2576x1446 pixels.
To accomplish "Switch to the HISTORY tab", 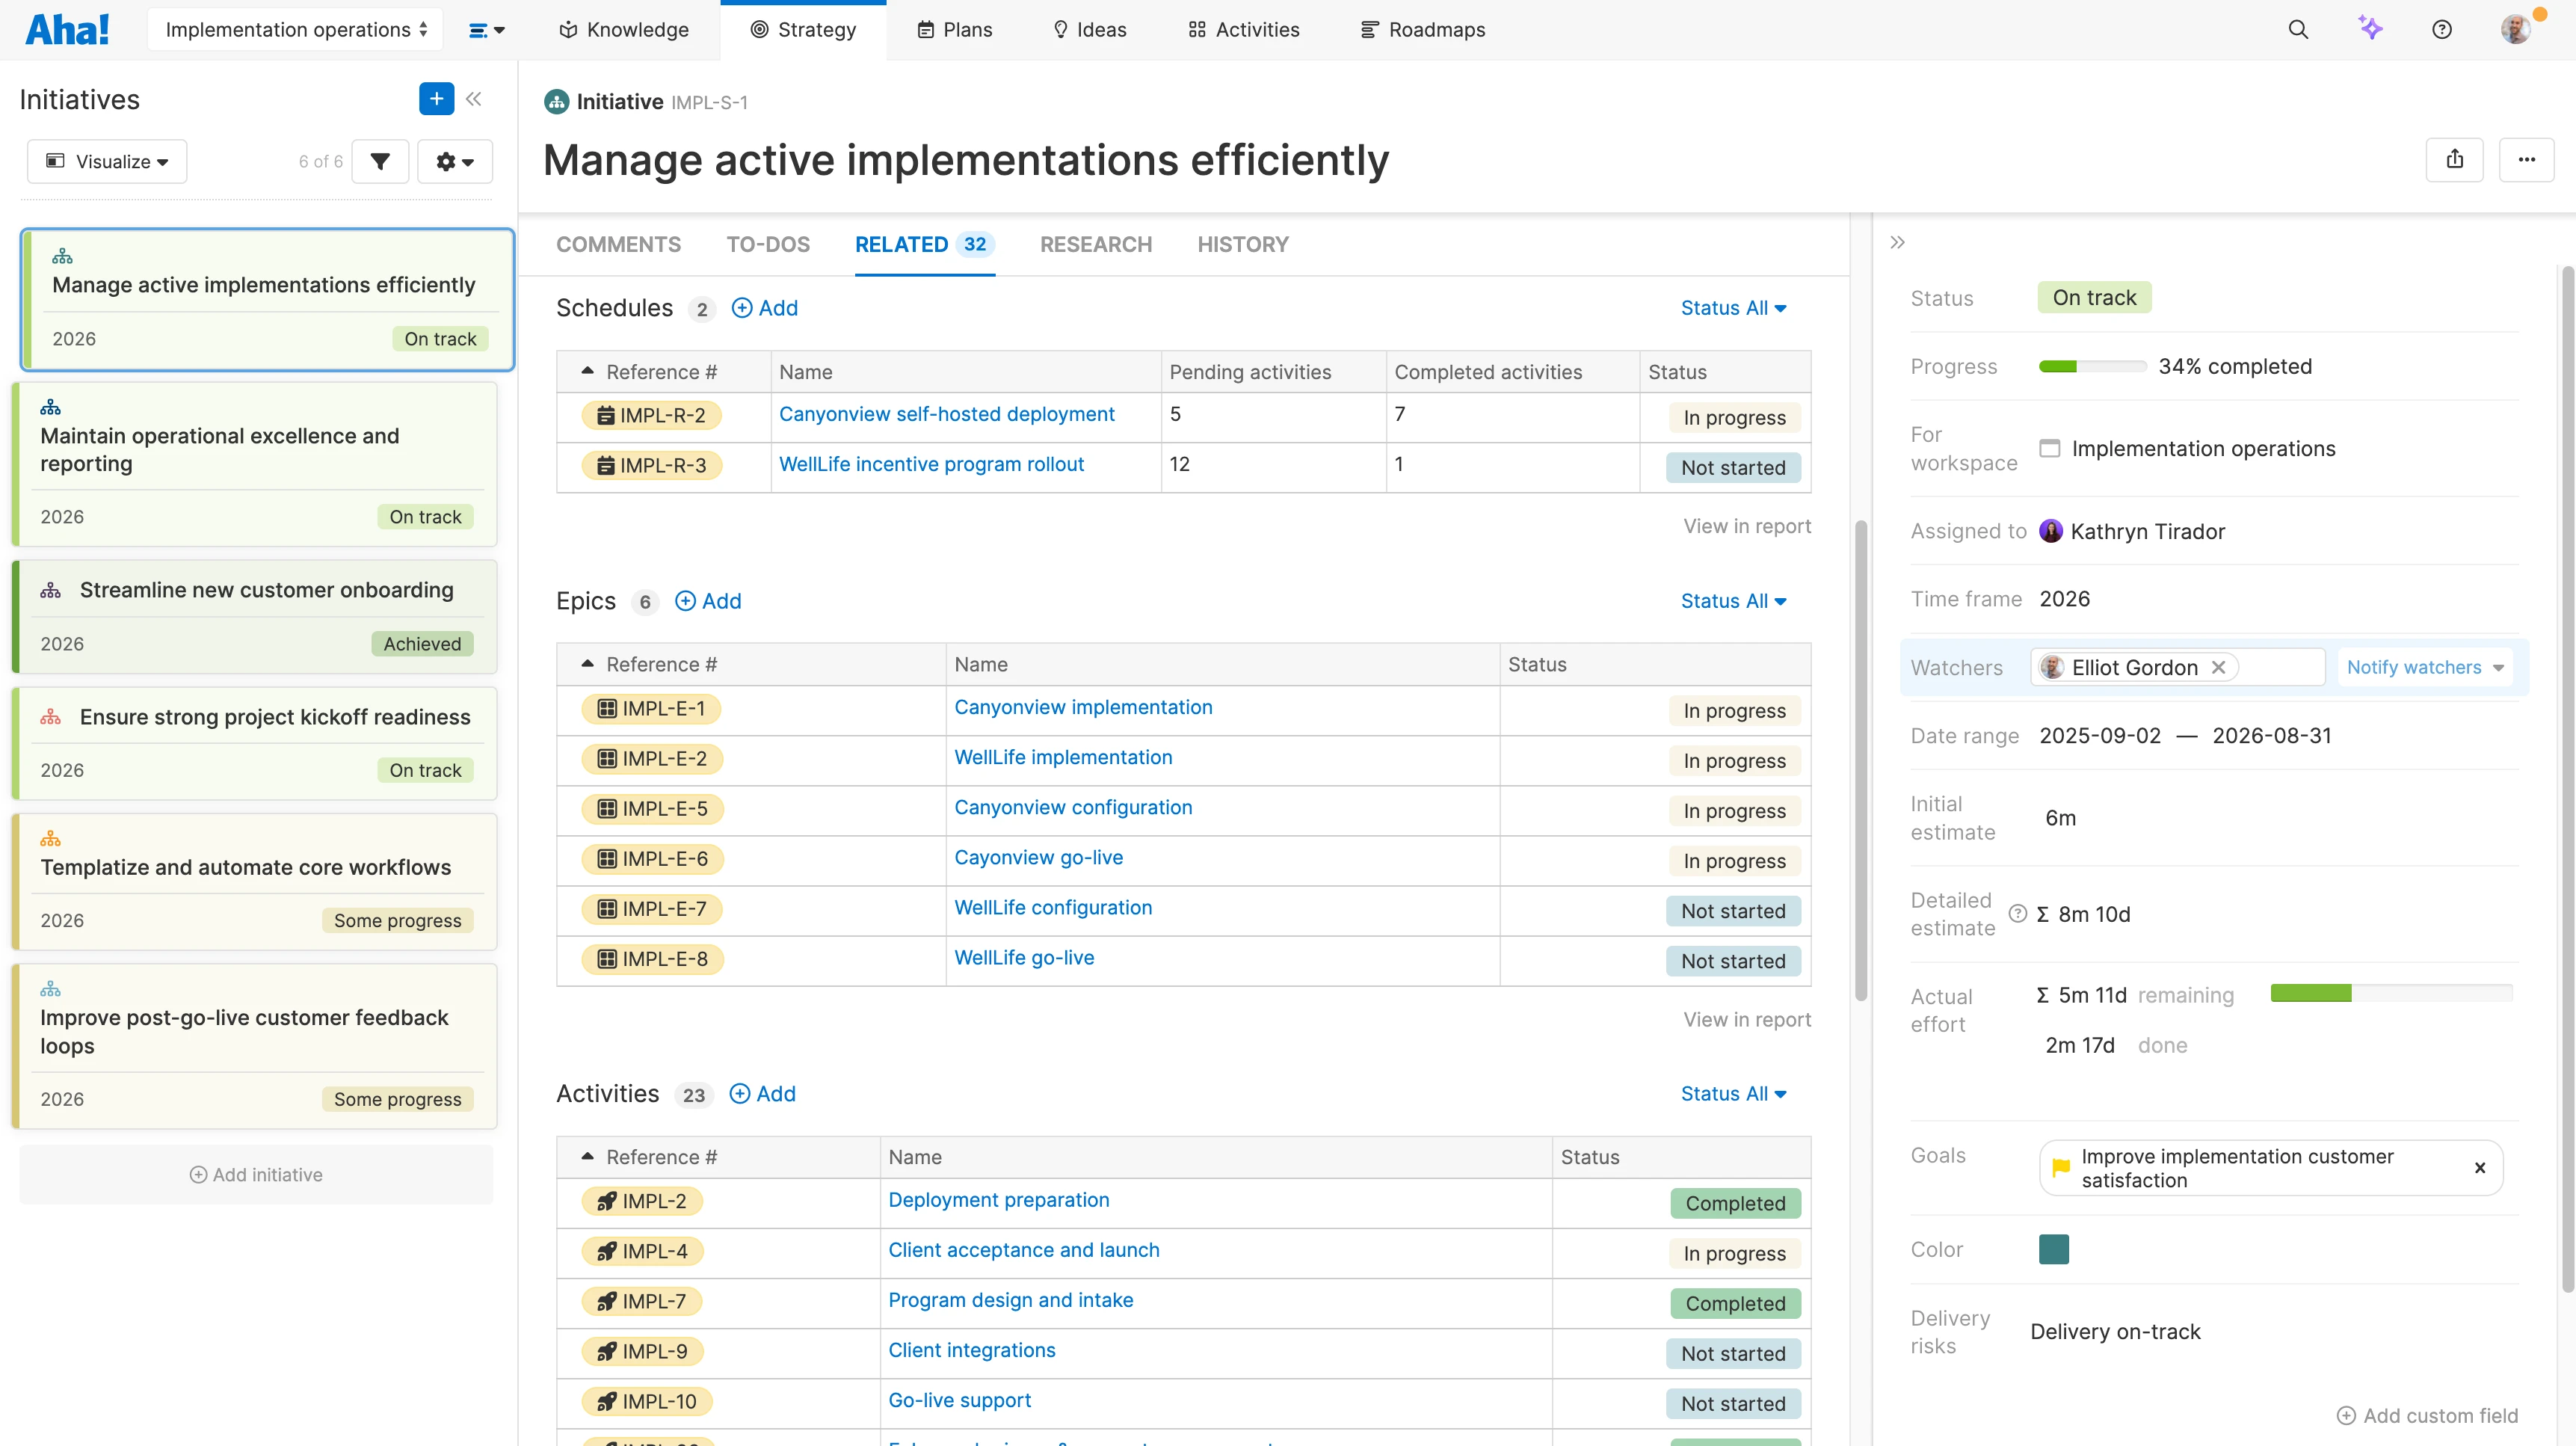I will (1243, 244).
